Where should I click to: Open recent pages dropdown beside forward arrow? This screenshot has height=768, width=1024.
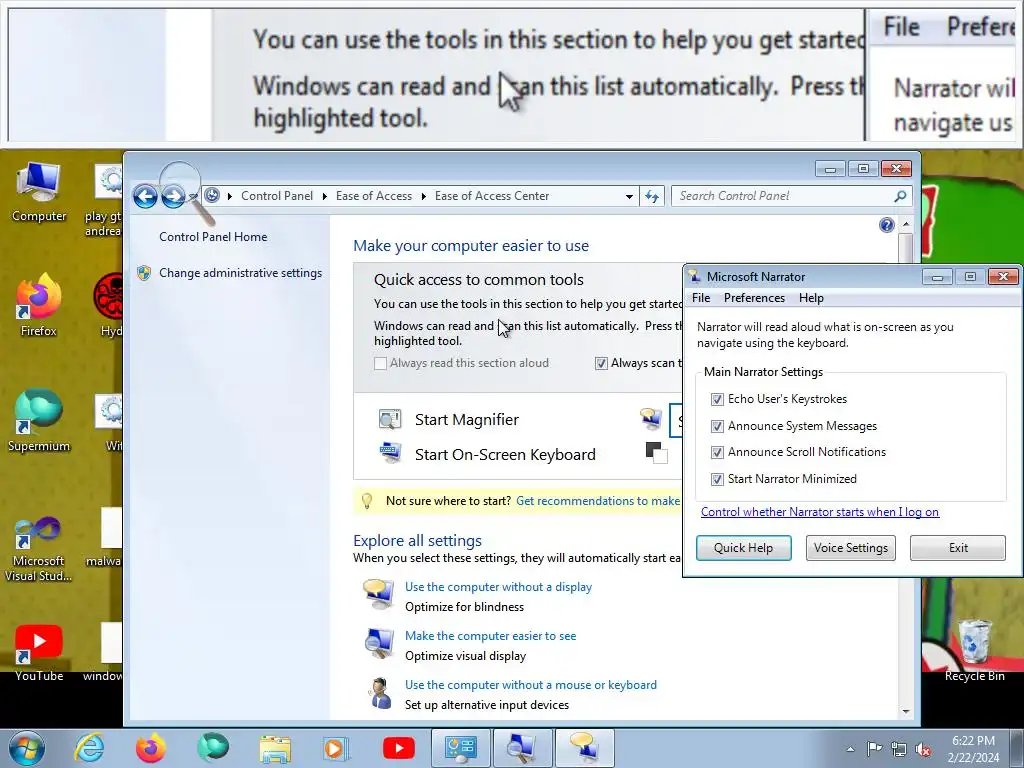pos(193,196)
